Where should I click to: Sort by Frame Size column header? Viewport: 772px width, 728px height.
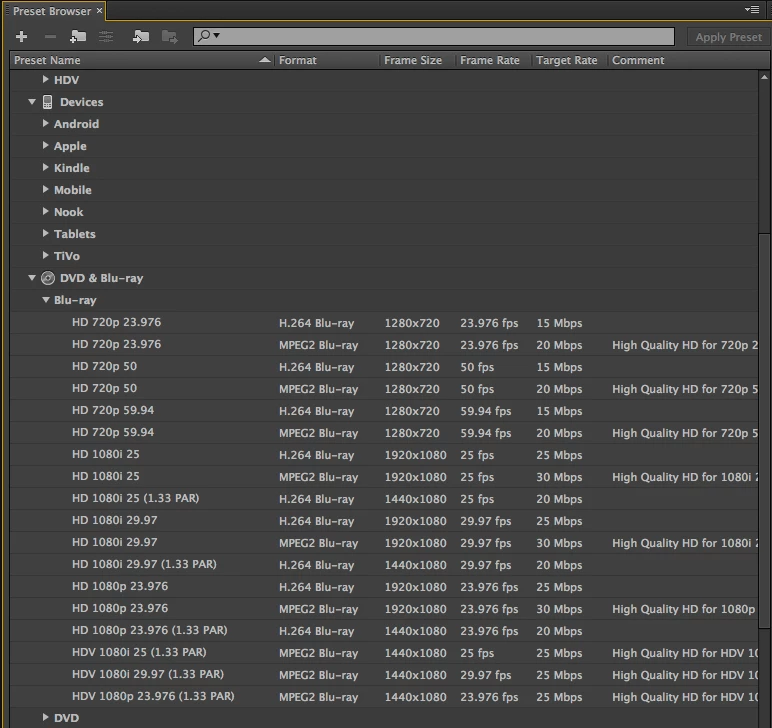tap(418, 60)
